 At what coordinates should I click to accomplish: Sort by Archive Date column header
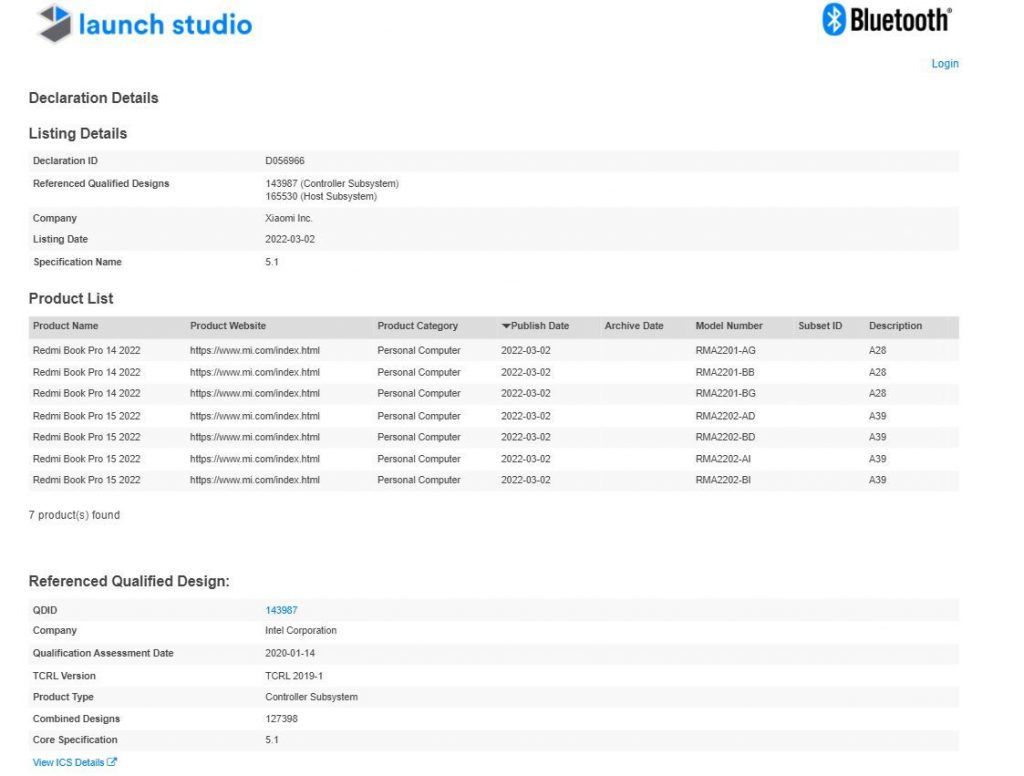click(633, 326)
